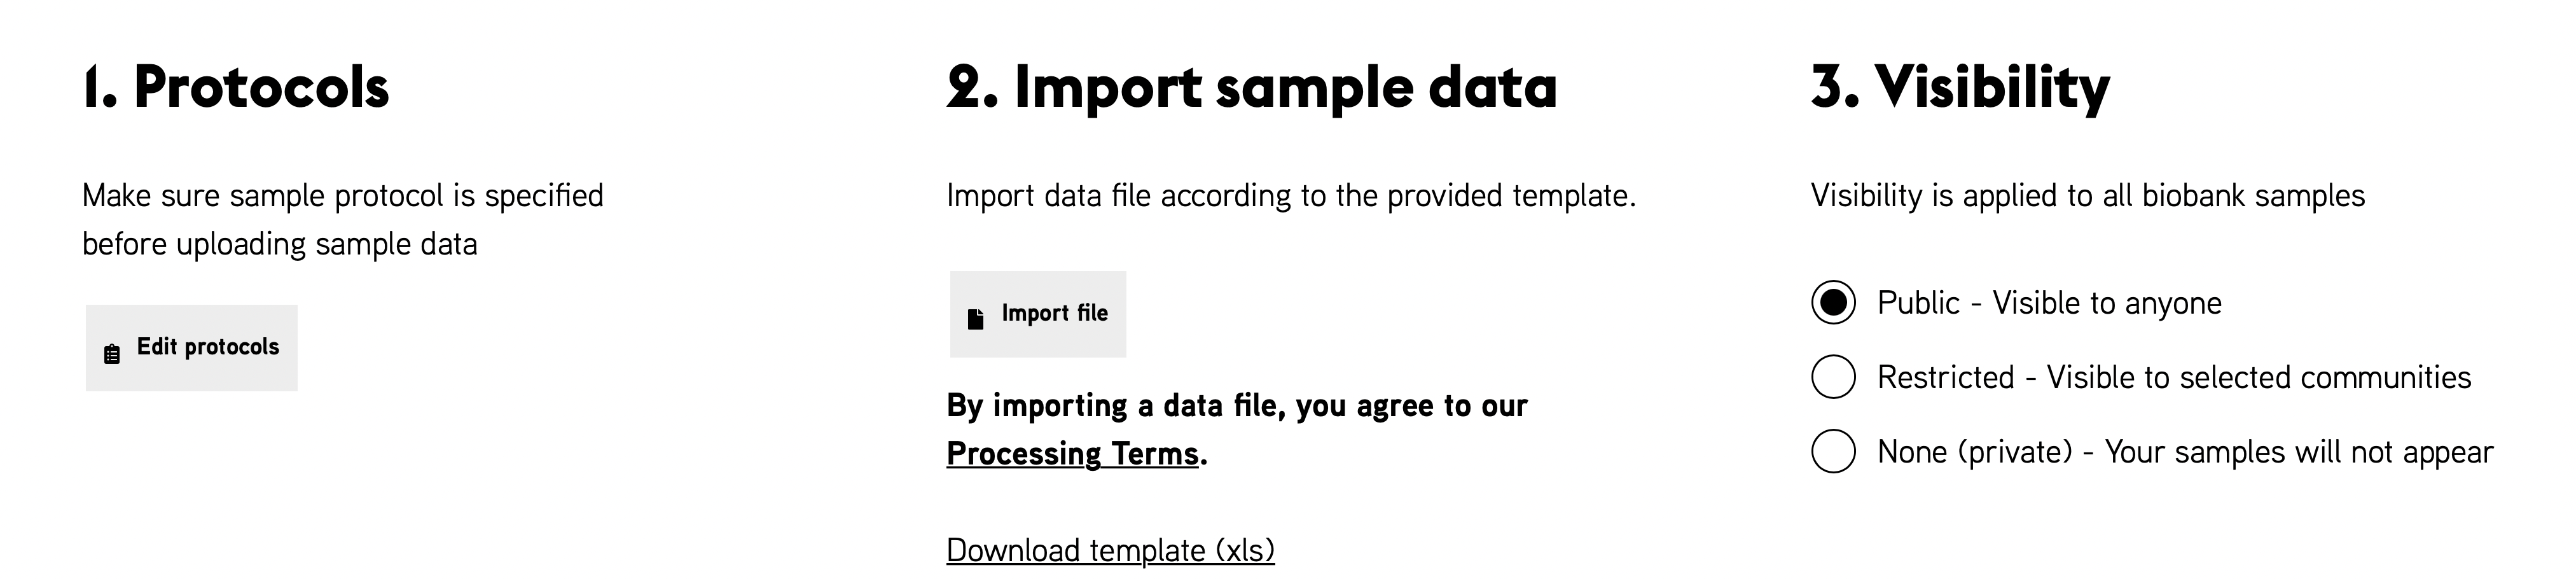
Task: Click the 'Import data file according' description
Action: (x=1290, y=196)
